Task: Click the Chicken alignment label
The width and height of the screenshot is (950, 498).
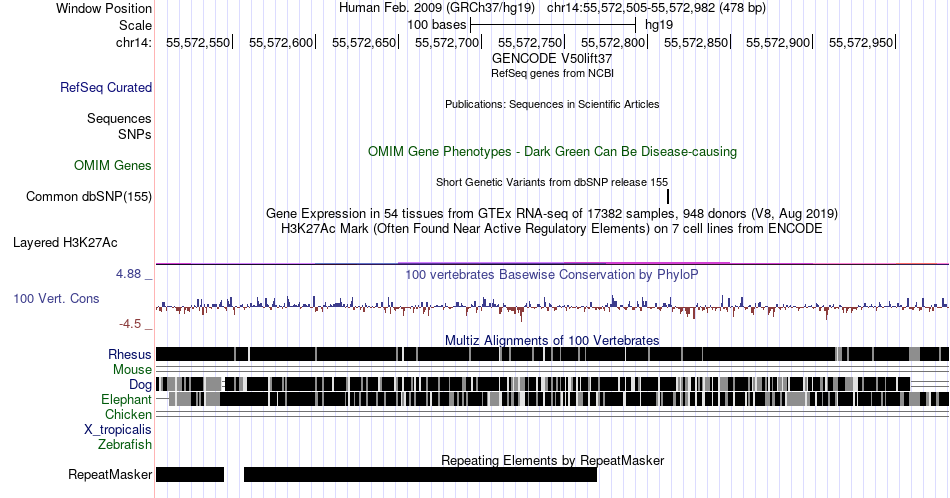Action: tap(128, 414)
